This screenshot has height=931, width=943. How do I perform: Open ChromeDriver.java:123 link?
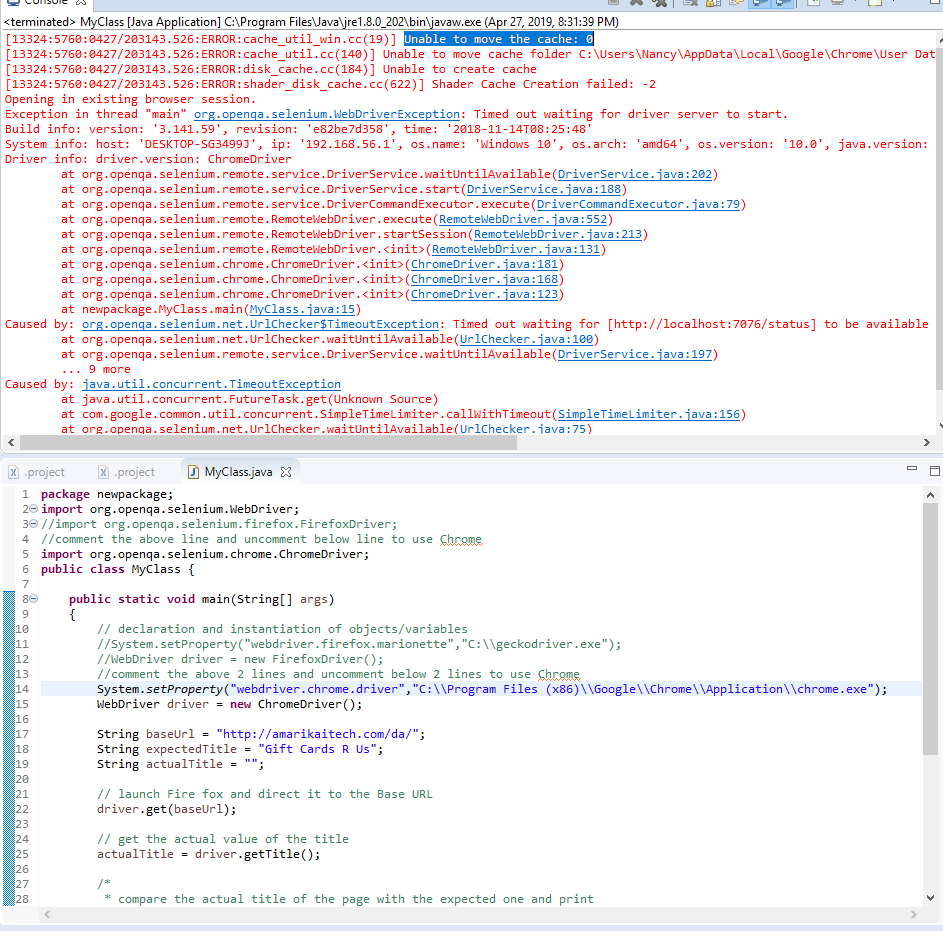(x=484, y=295)
